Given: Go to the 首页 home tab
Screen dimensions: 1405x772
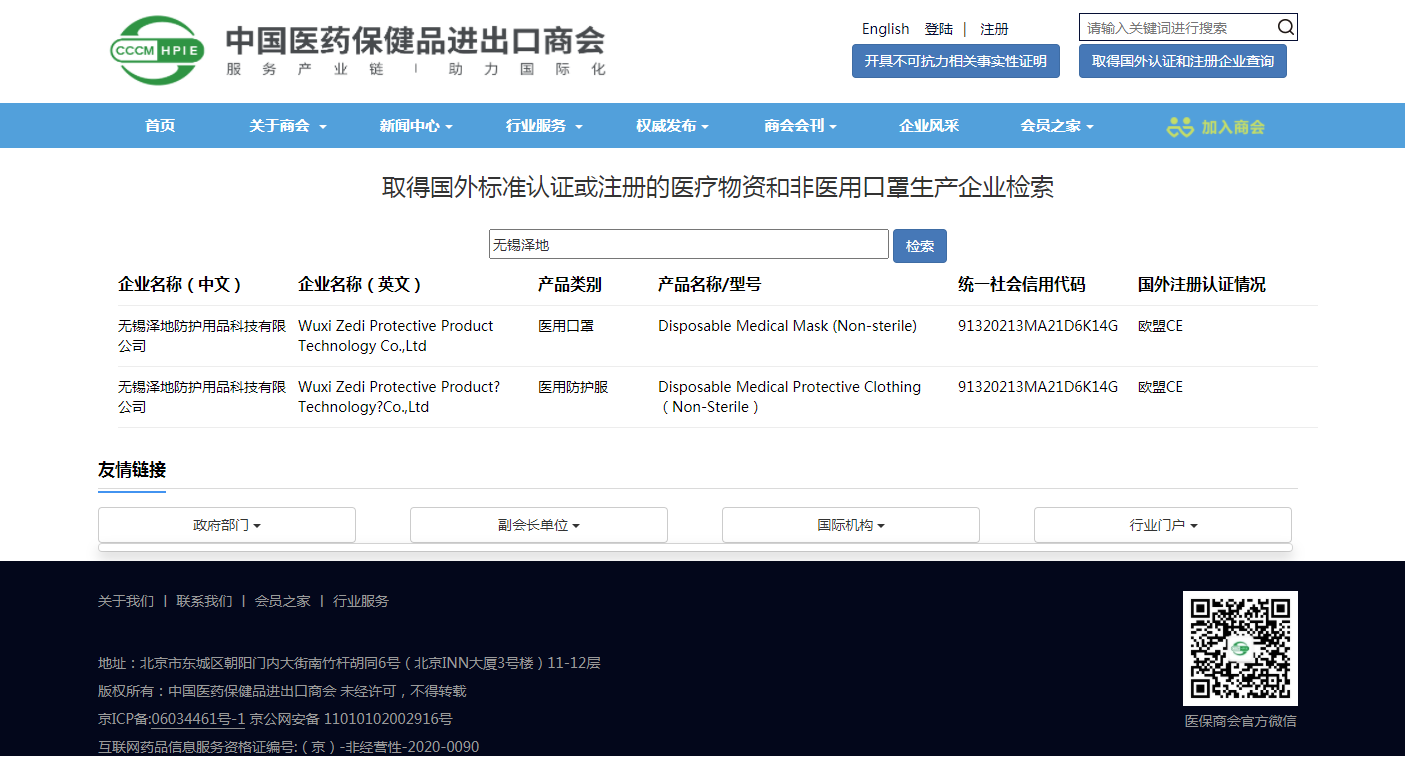Looking at the screenshot, I should coord(160,126).
